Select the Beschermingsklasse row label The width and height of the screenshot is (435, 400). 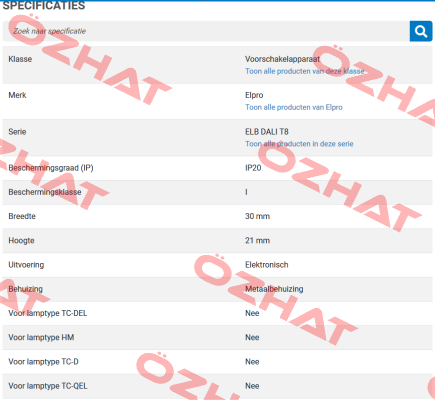45,192
